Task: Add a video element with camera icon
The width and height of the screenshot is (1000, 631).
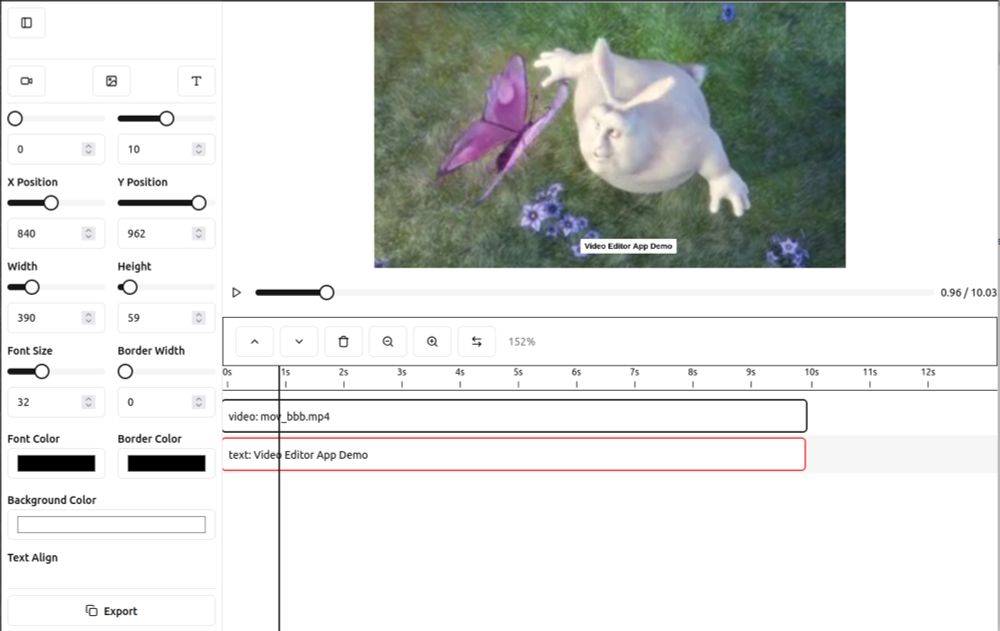Action: [26, 81]
